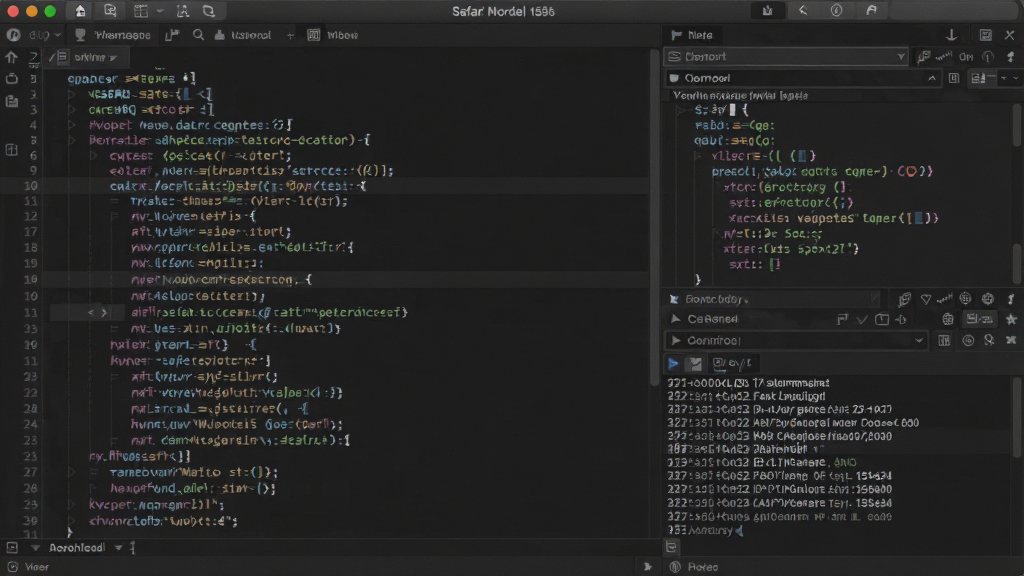1024x576 pixels.
Task: Click the share icon in the title bar
Action: 767,10
